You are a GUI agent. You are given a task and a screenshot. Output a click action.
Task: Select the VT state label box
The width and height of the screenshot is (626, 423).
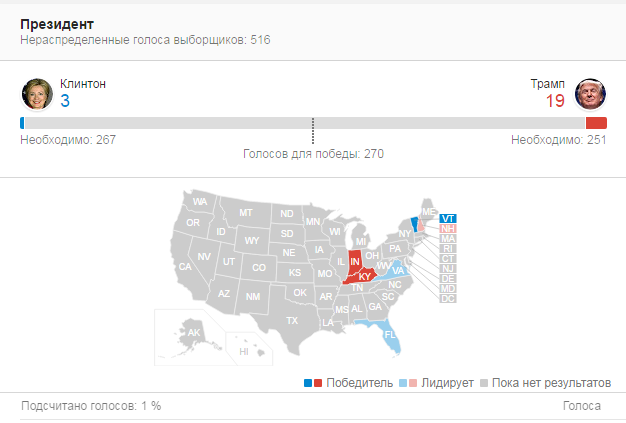(448, 219)
